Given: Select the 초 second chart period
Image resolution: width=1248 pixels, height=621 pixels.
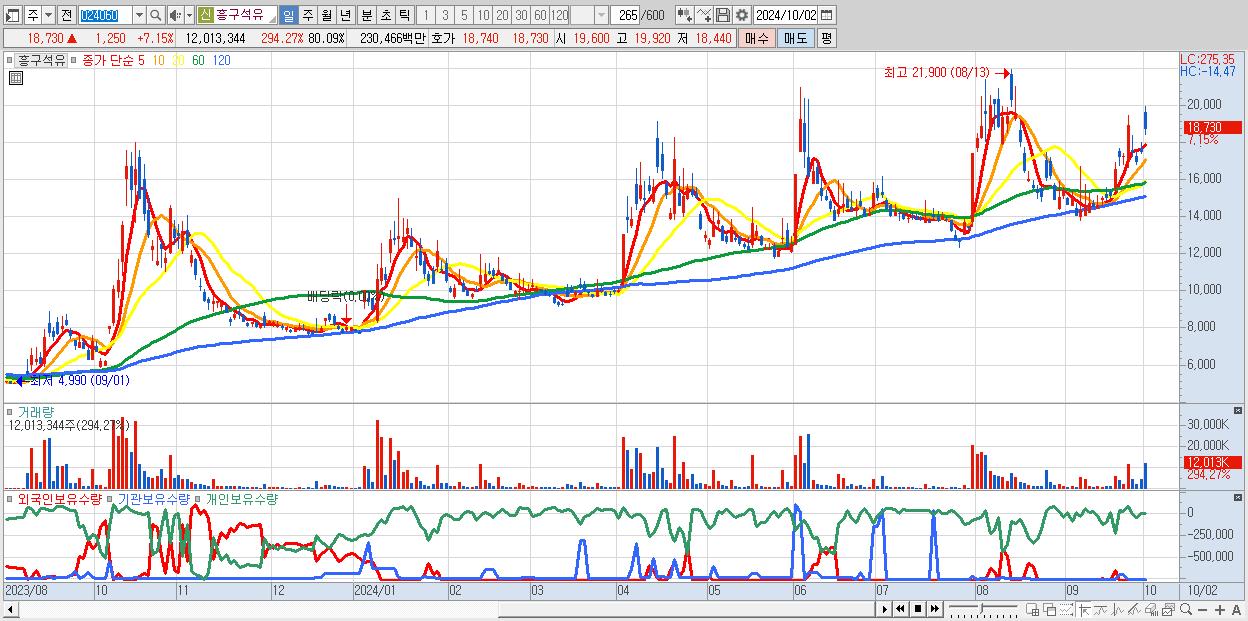Looking at the screenshot, I should [x=386, y=15].
